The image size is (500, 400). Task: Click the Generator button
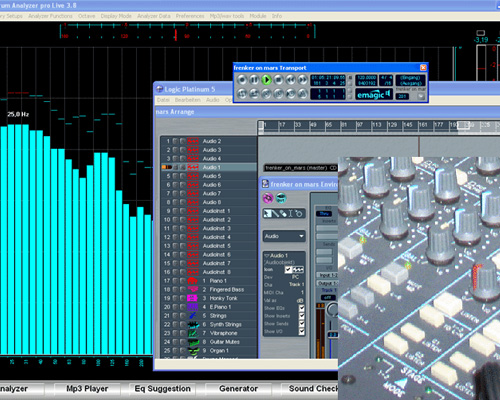click(x=238, y=389)
